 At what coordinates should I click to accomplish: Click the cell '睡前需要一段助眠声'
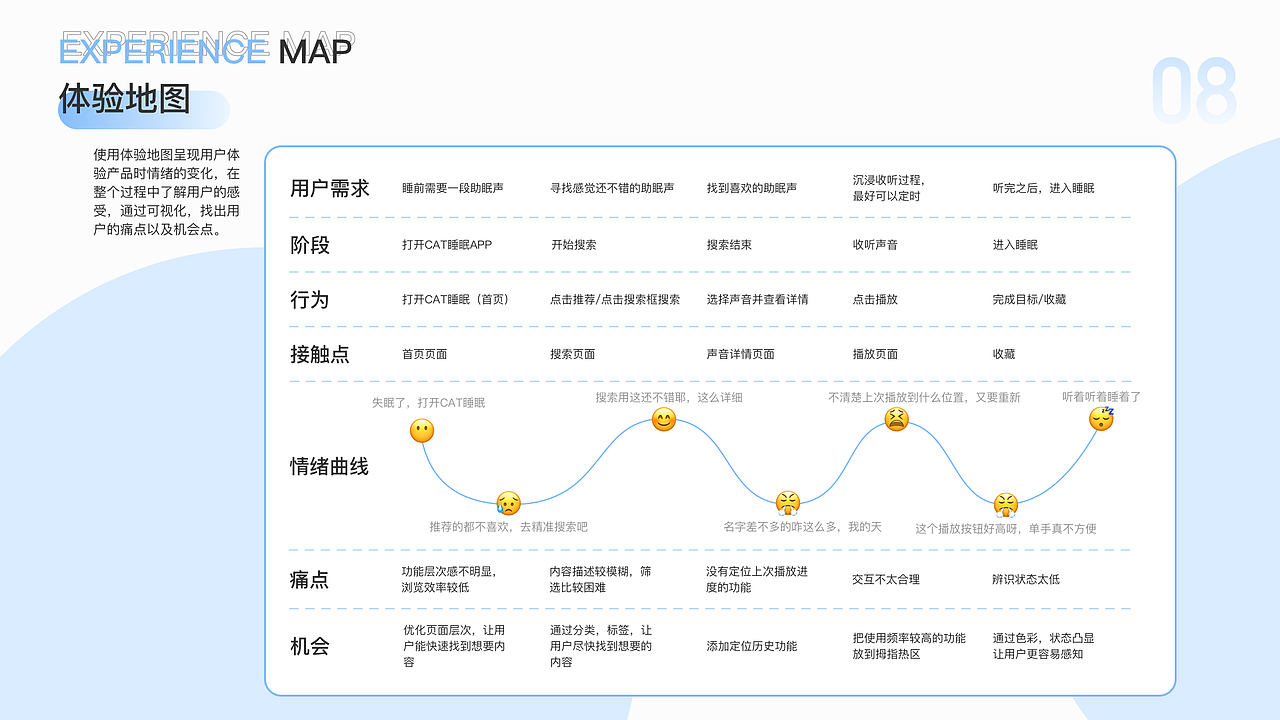453,188
